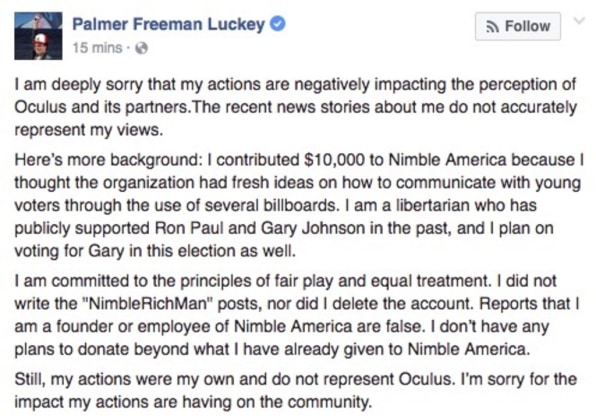Image resolution: width=596 pixels, height=416 pixels.
Task: Visit the Palmer Freeman Luckey profile link
Action: 168,24
